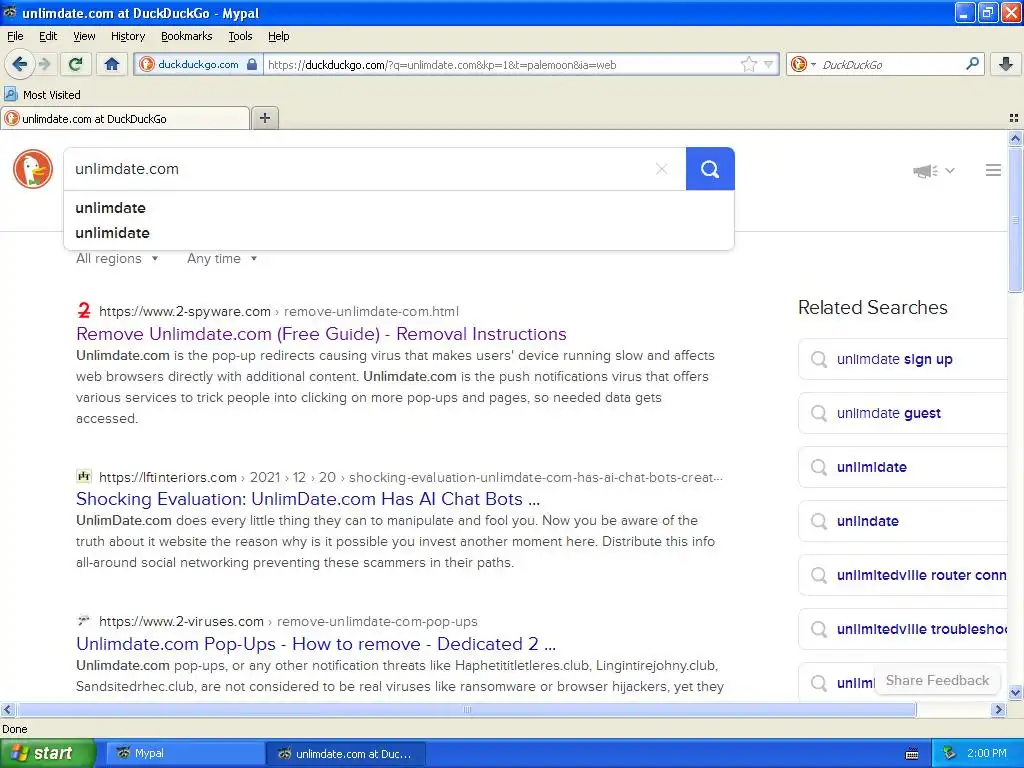Open the tab groups grid icon
The width and height of the screenshot is (1024, 768).
[1014, 118]
